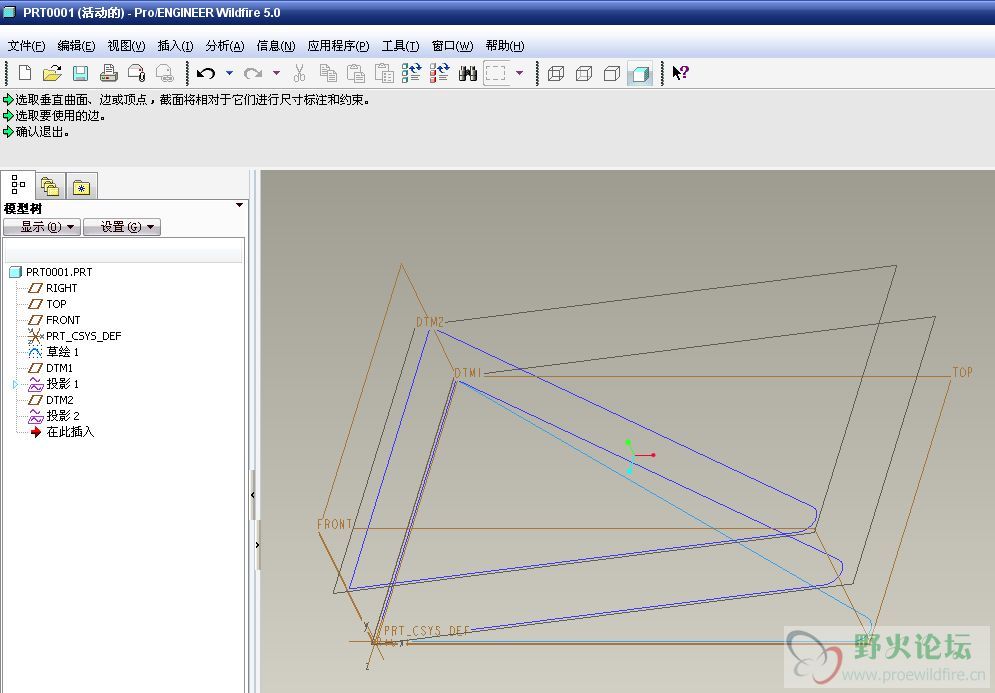
Task: Click the Cut scissors icon
Action: pos(300,74)
